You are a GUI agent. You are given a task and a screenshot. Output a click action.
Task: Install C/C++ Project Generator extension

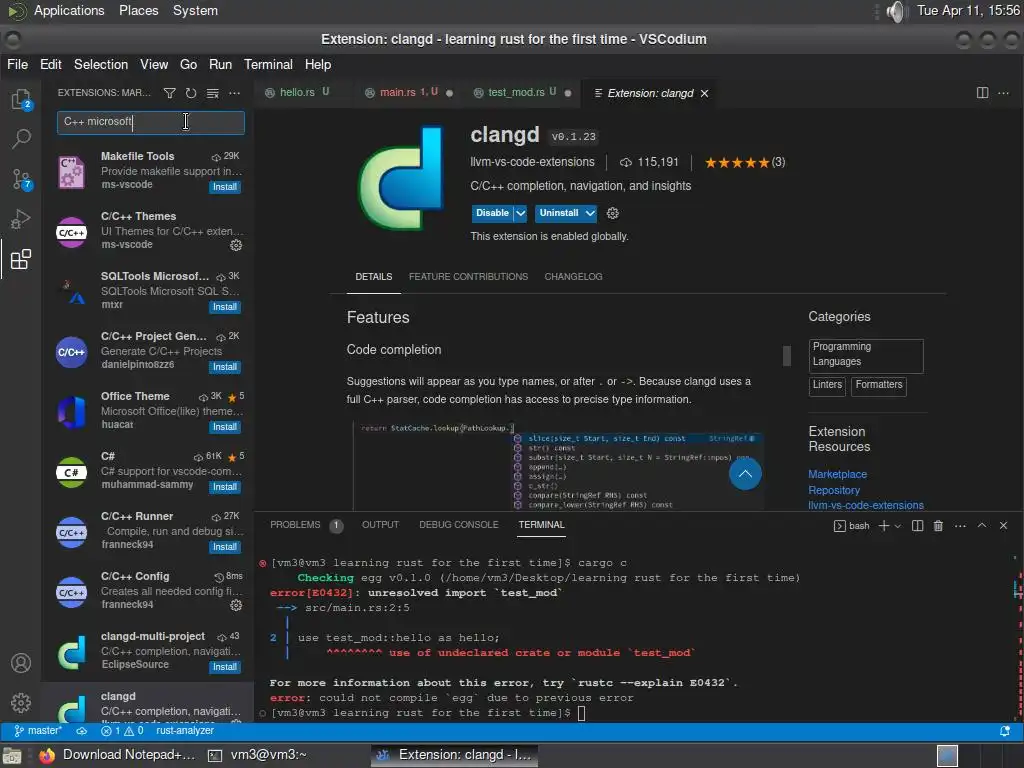click(x=225, y=367)
